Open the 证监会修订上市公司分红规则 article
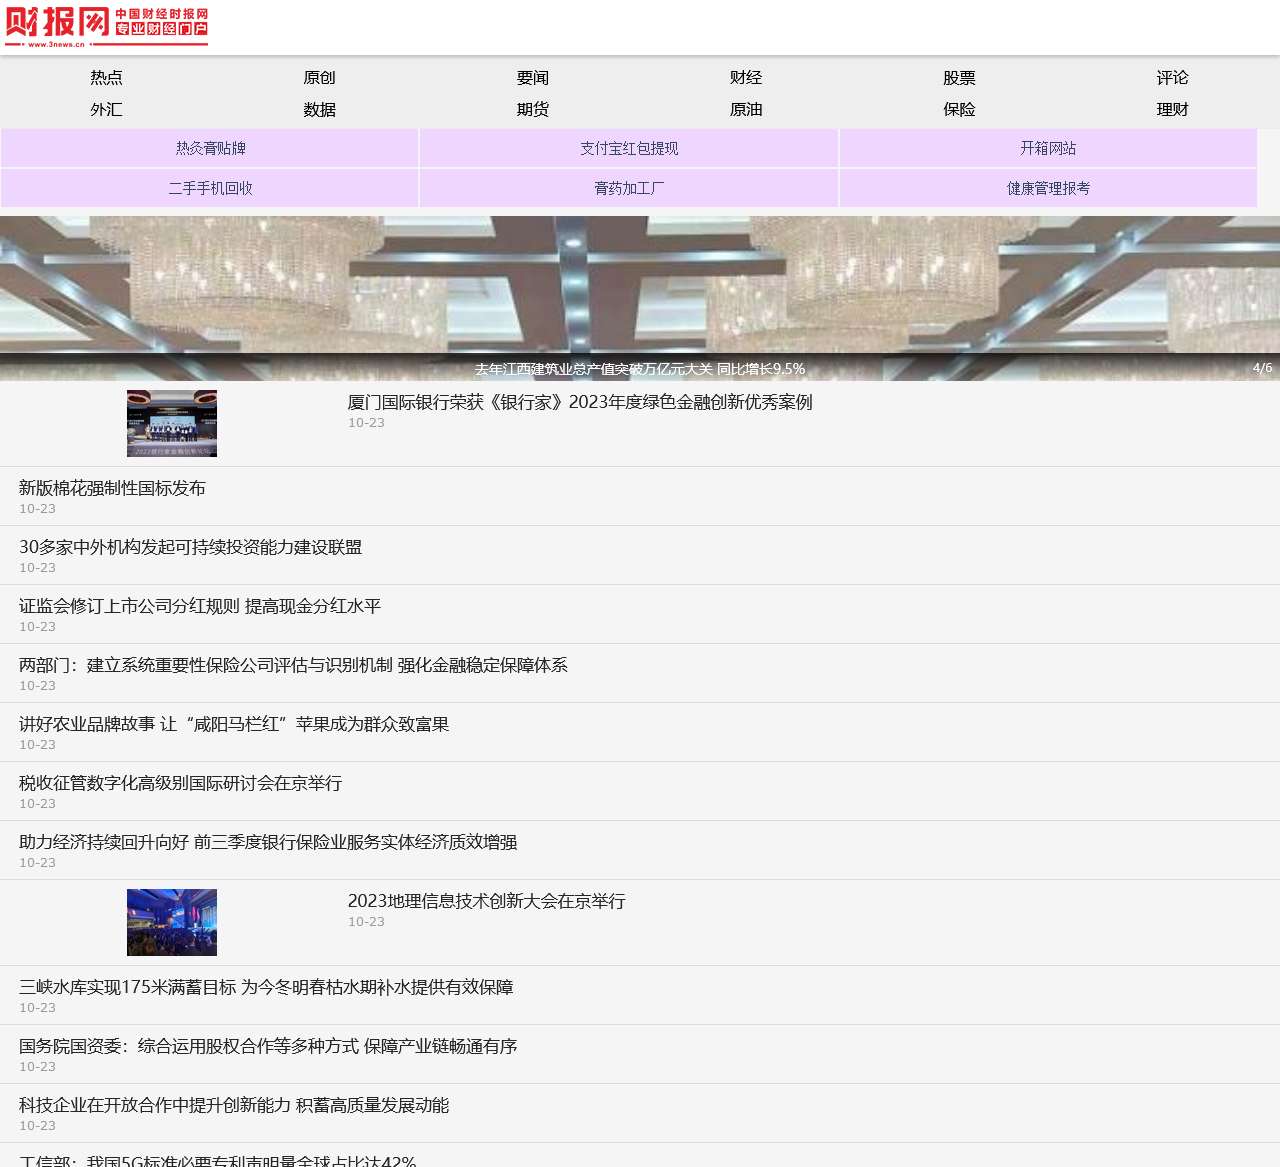The width and height of the screenshot is (1280, 1167). (200, 606)
